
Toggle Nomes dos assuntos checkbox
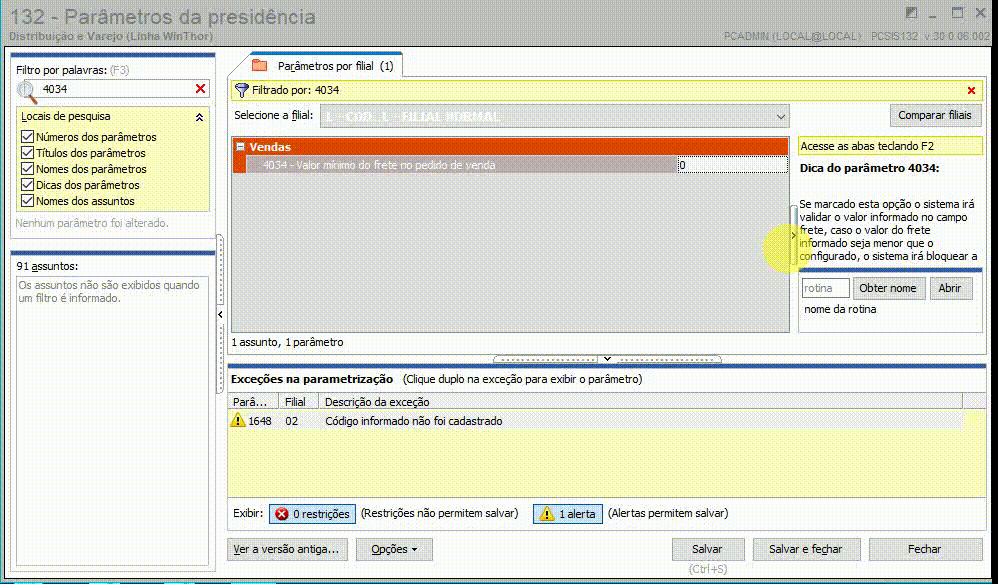point(27,200)
